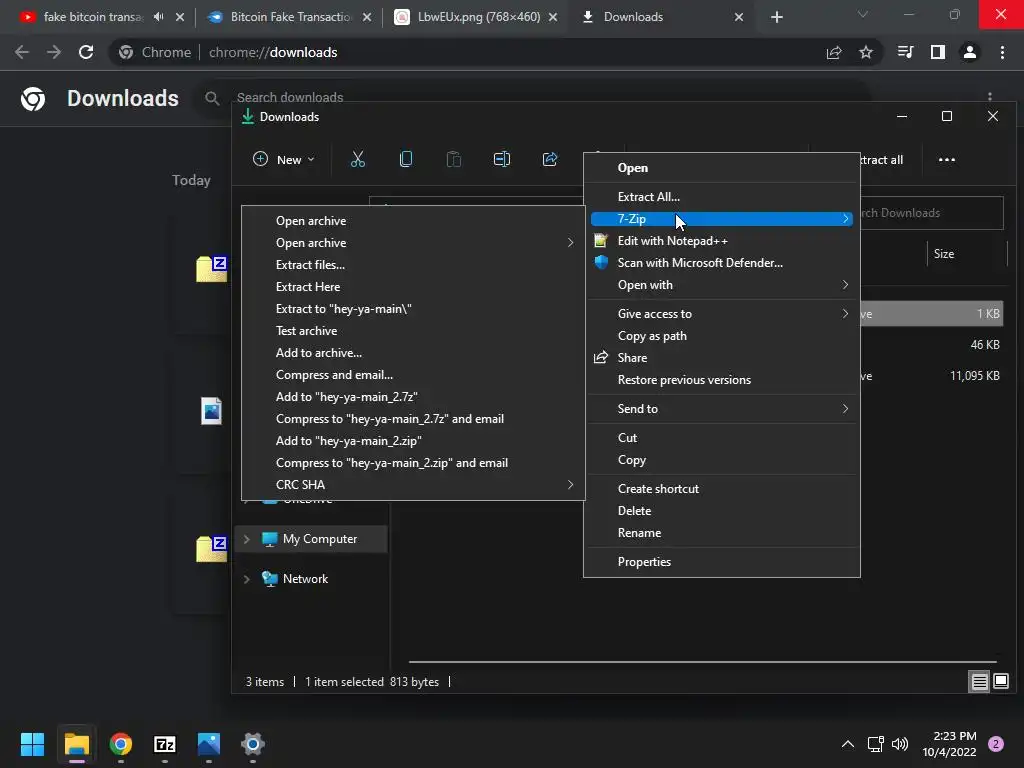Expand second Open archive submenu arrow
Viewport: 1024px width, 768px height.
(570, 243)
